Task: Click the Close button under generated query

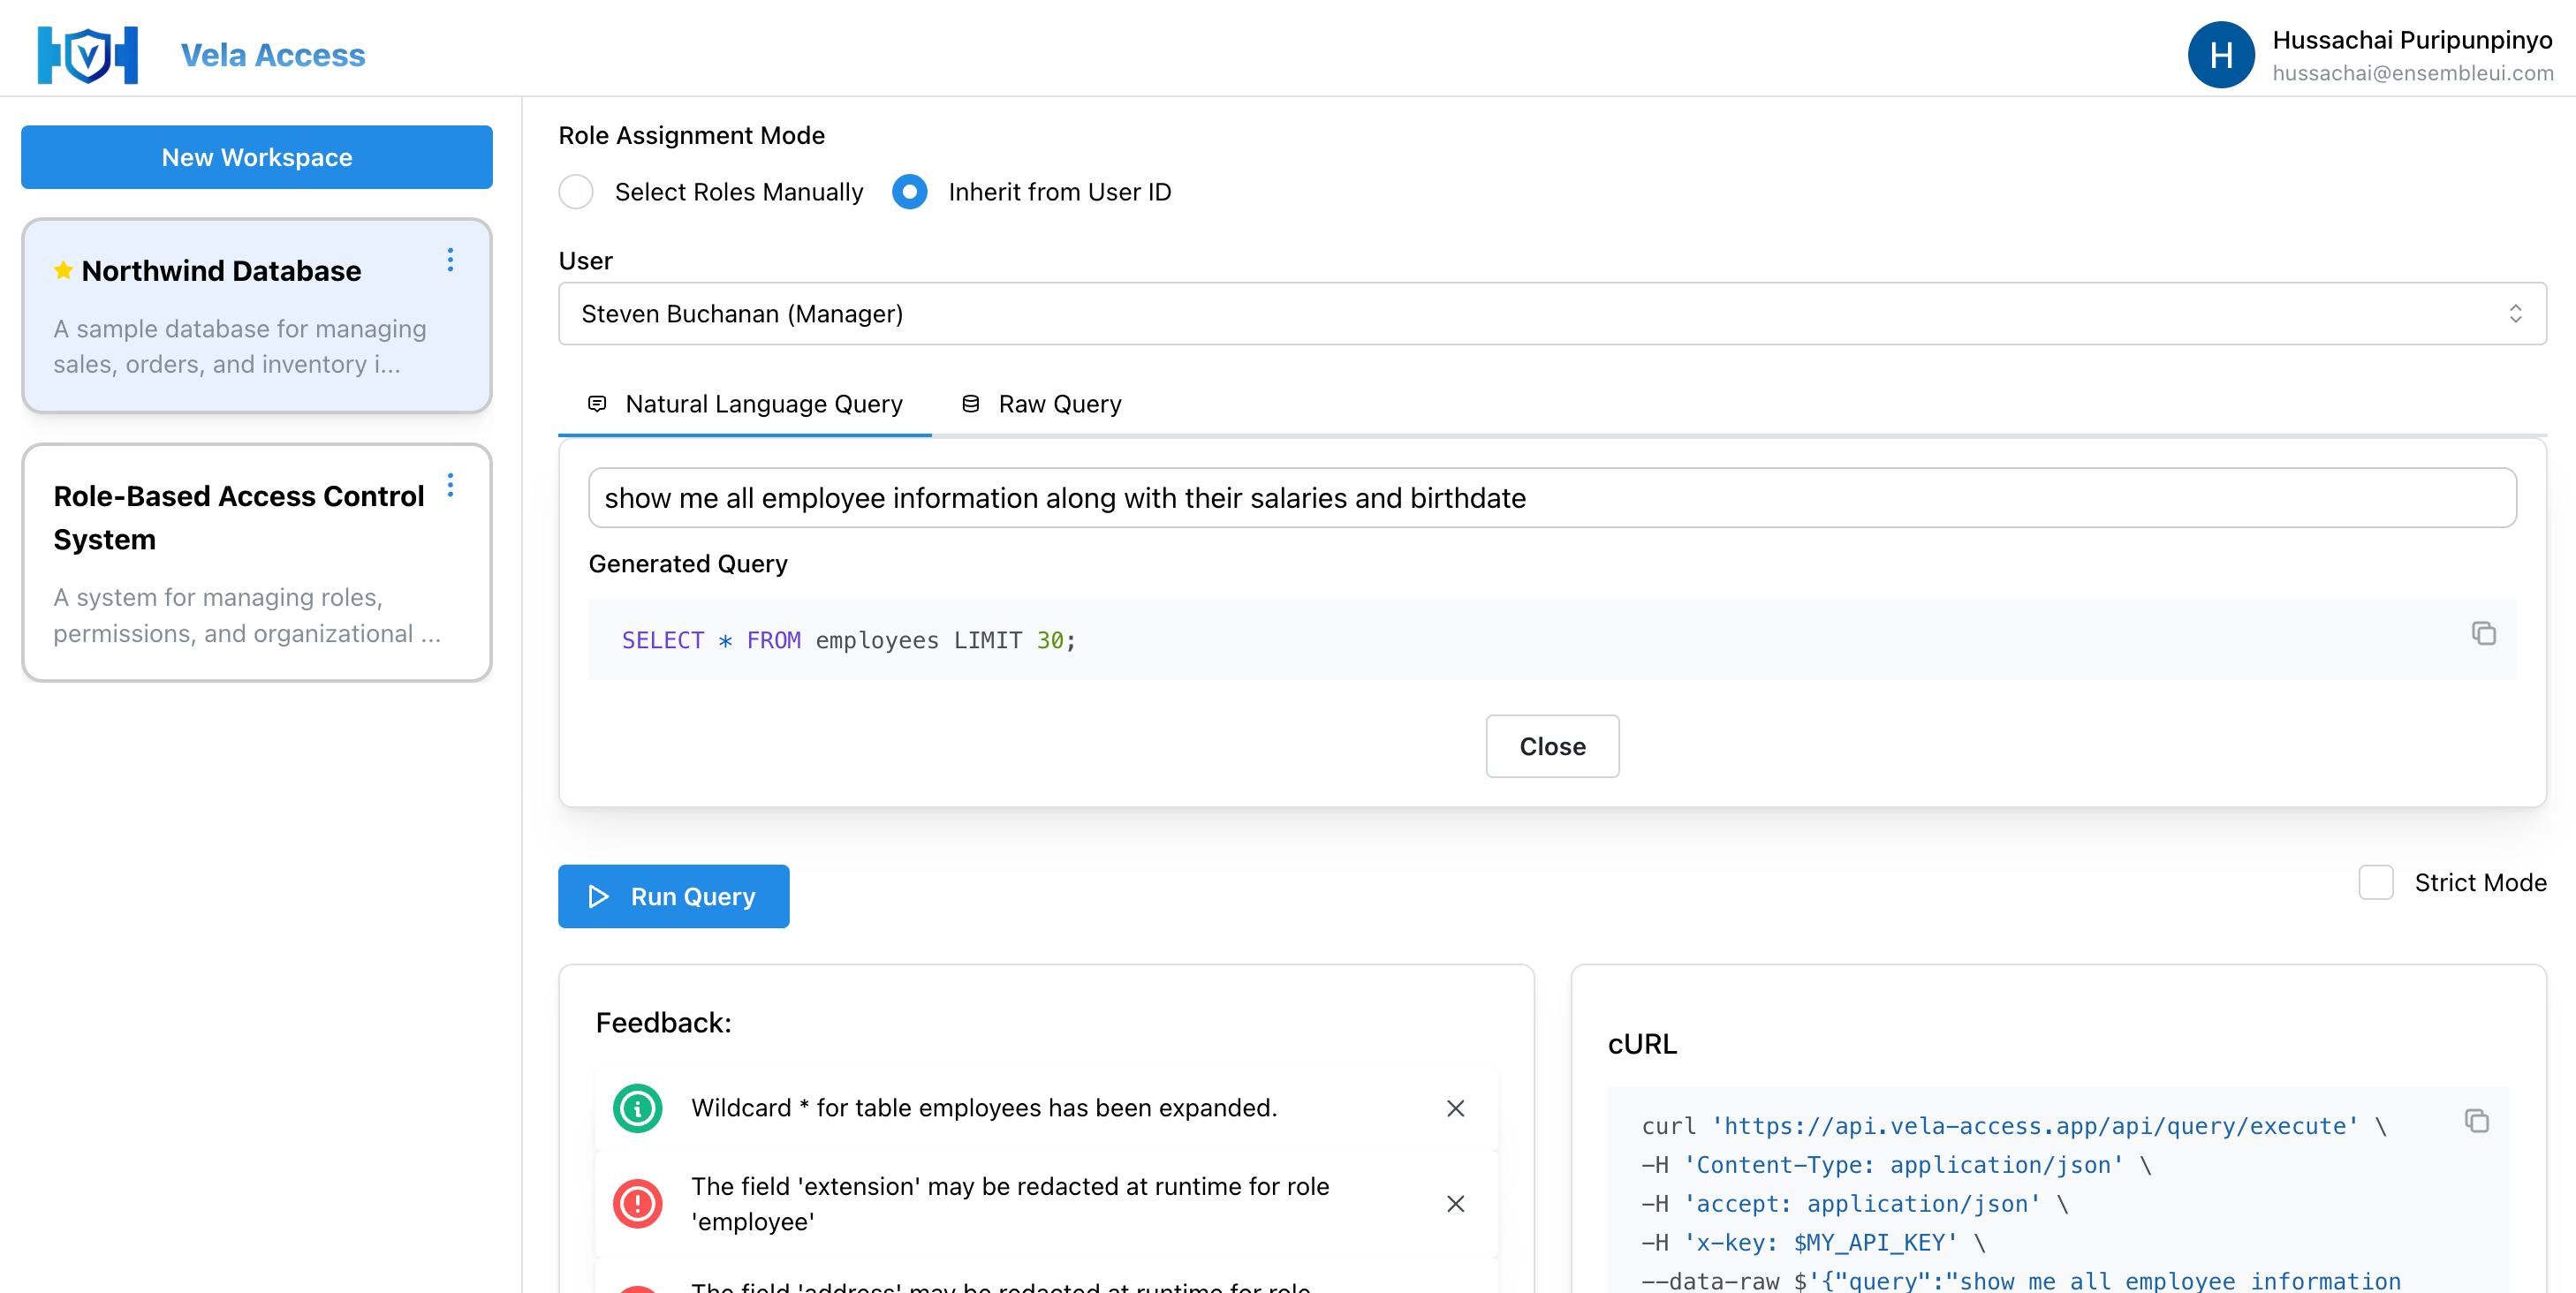Action: pyautogui.click(x=1551, y=746)
